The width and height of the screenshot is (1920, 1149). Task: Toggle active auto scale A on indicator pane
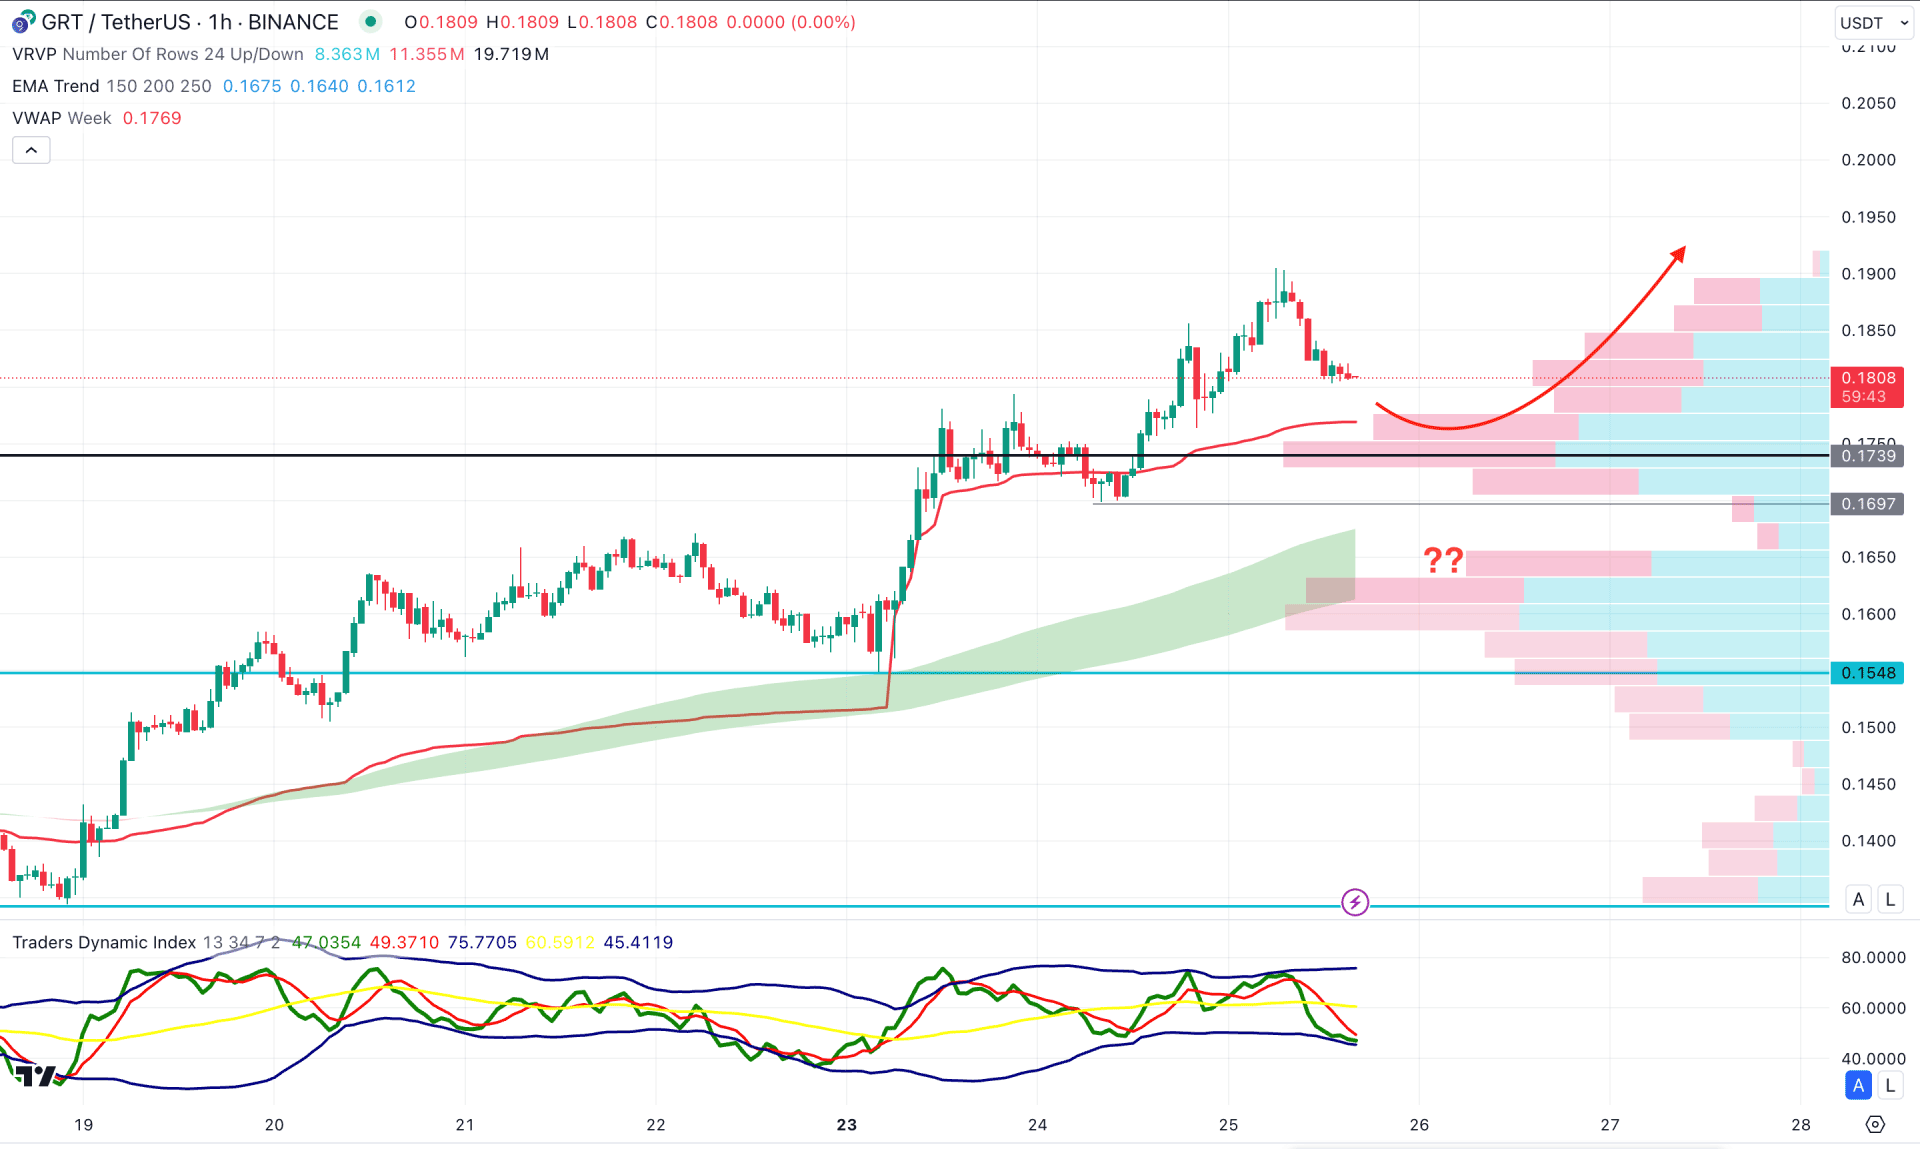tap(1859, 1085)
